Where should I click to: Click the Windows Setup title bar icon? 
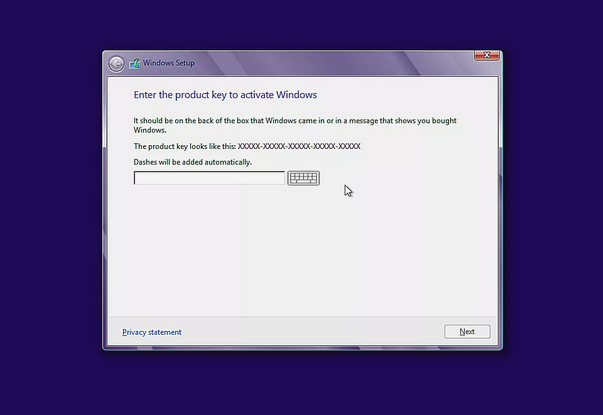pos(135,63)
